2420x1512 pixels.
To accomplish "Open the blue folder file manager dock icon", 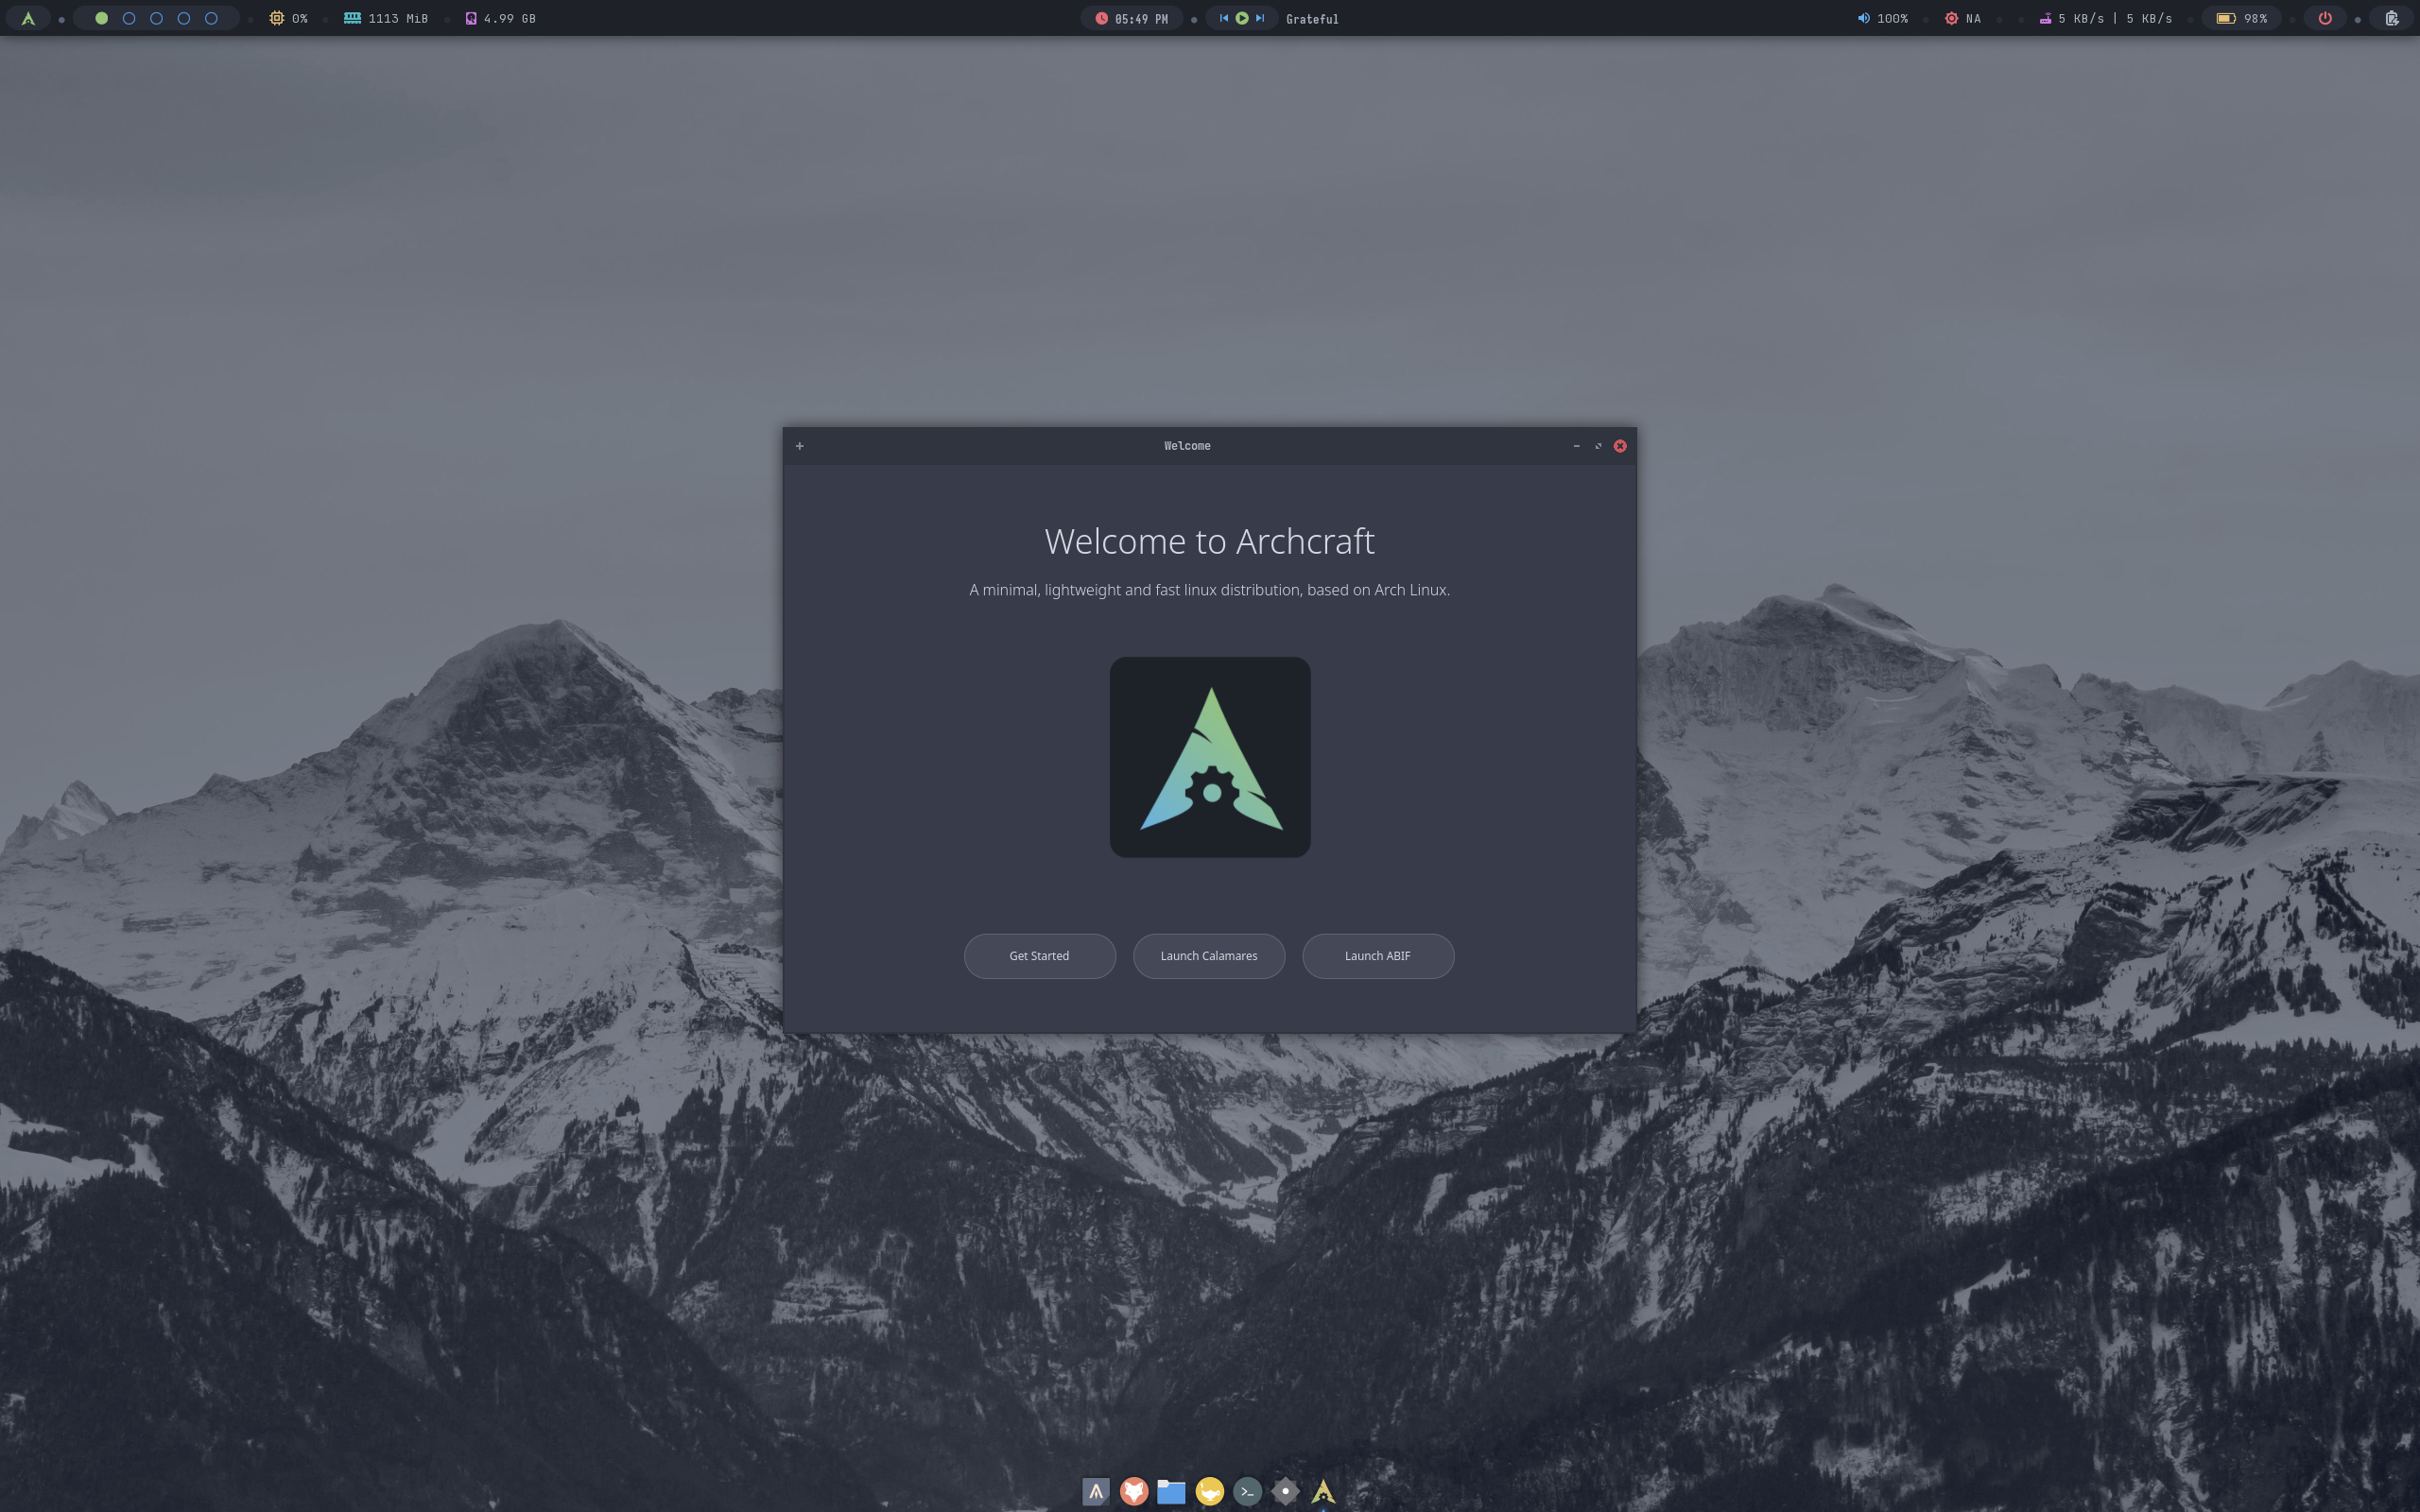I will coord(1171,1492).
